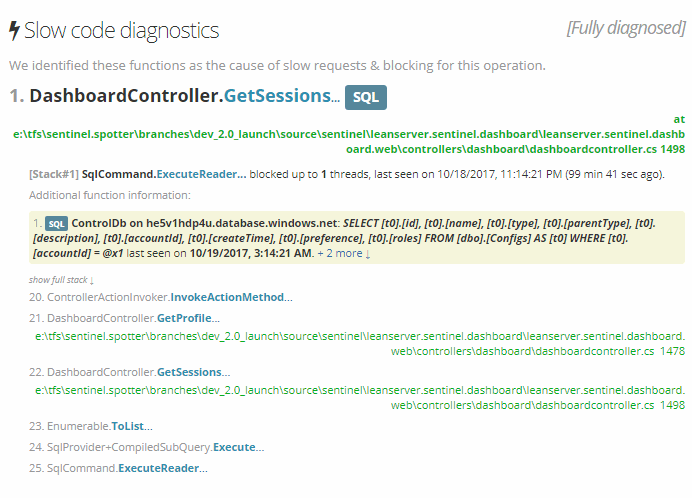692x498 pixels.
Task: Click the ControlDb SQL query text block
Action: (357, 238)
